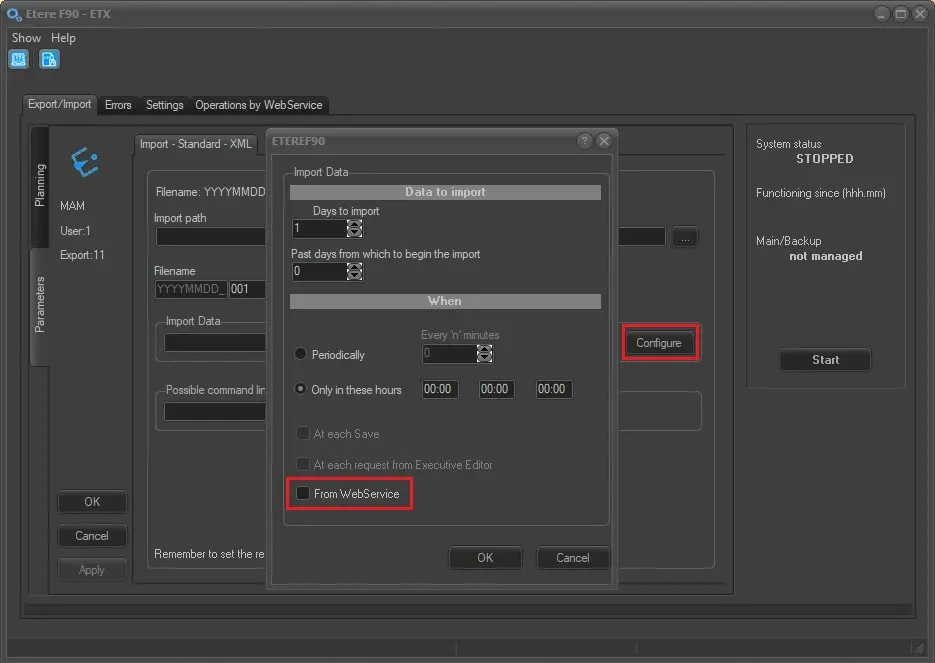
Task: Open the Show menu
Action: (26, 38)
